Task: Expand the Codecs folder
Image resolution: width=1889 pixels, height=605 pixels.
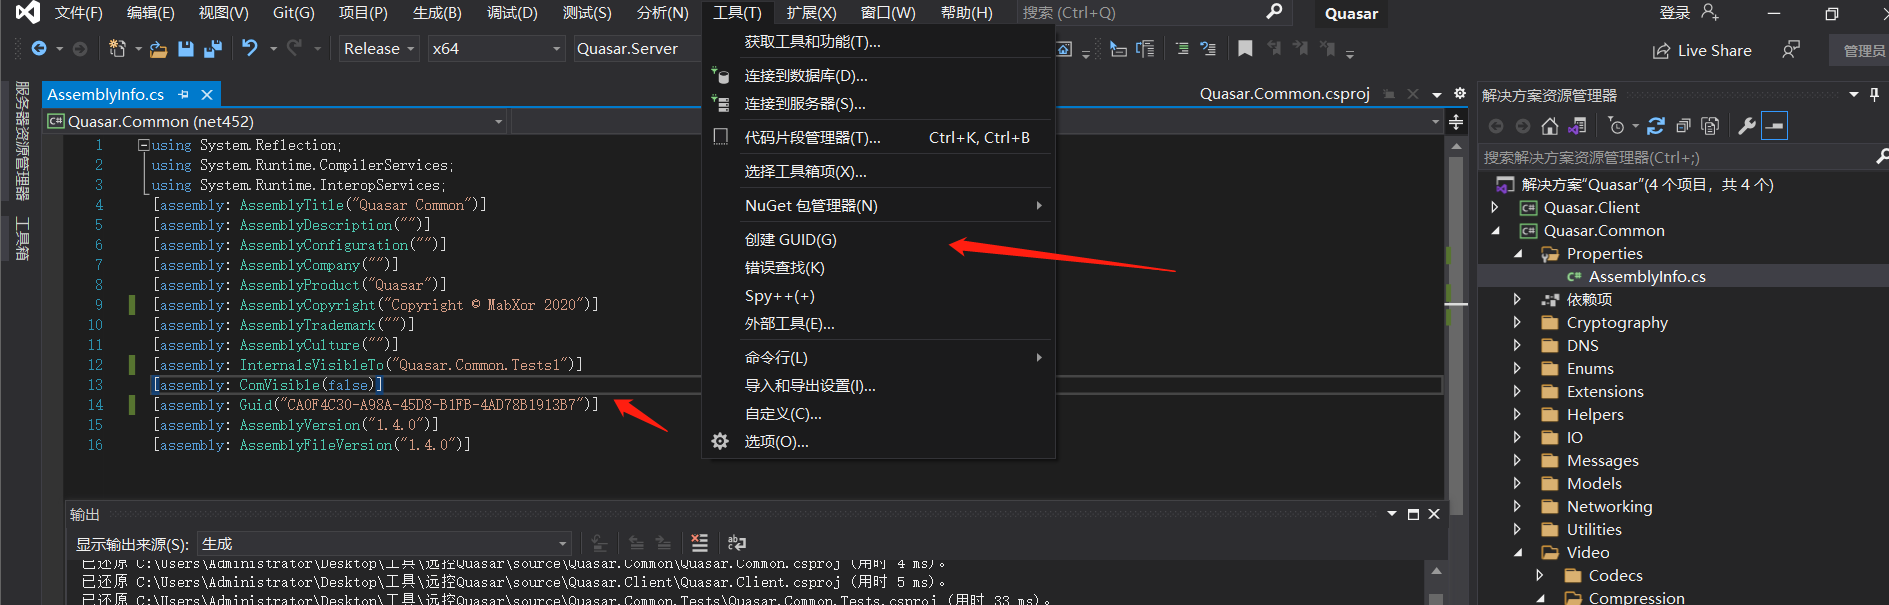Action: pyautogui.click(x=1539, y=575)
